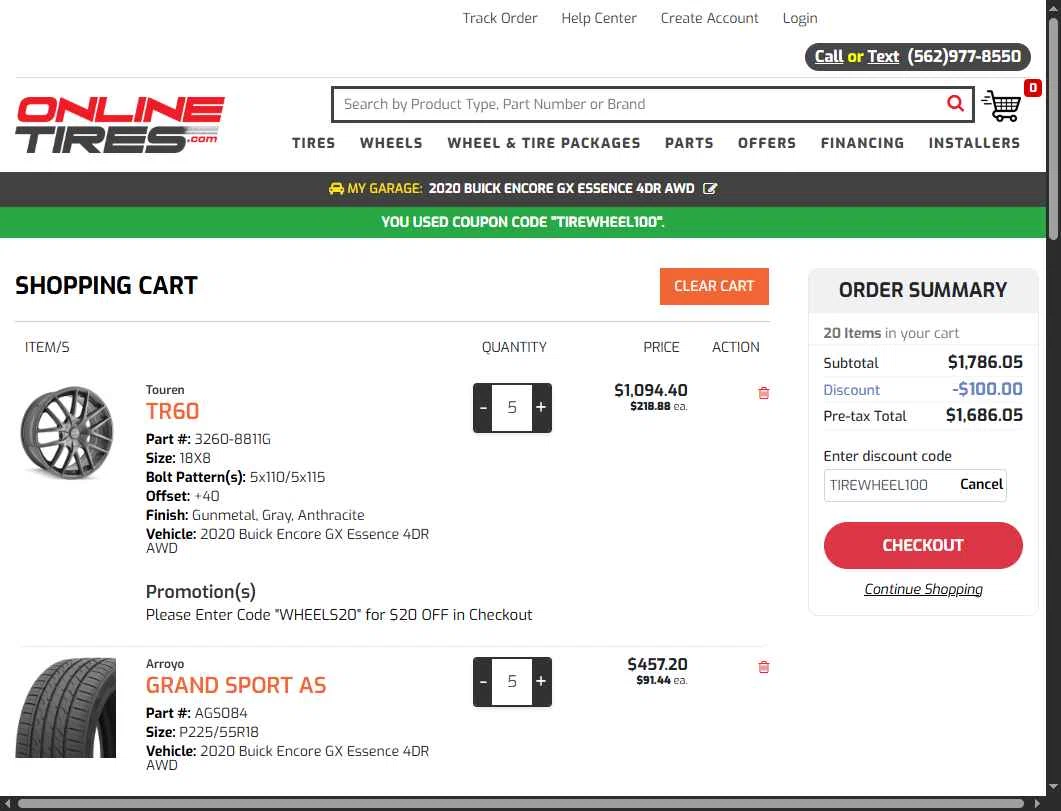
Task: Click the Clear Cart button
Action: [x=714, y=287]
